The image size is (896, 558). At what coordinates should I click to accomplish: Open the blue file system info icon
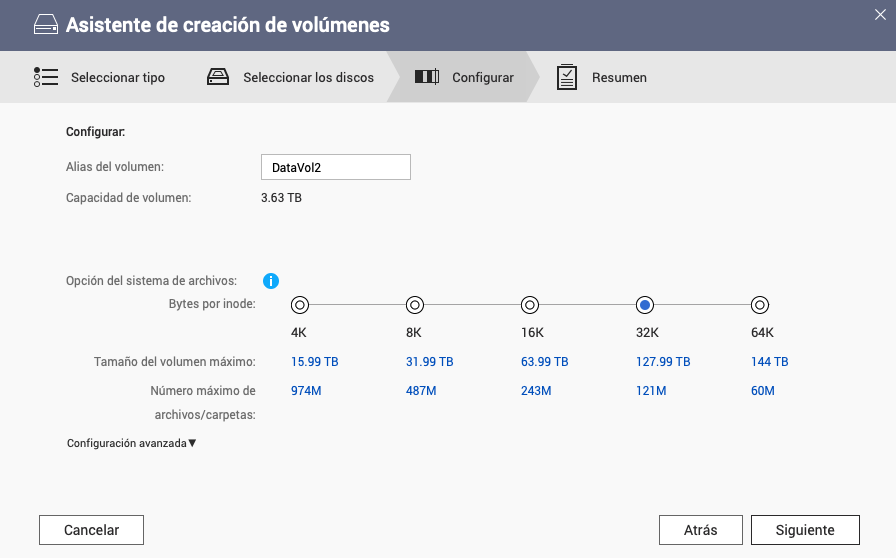pos(270,281)
